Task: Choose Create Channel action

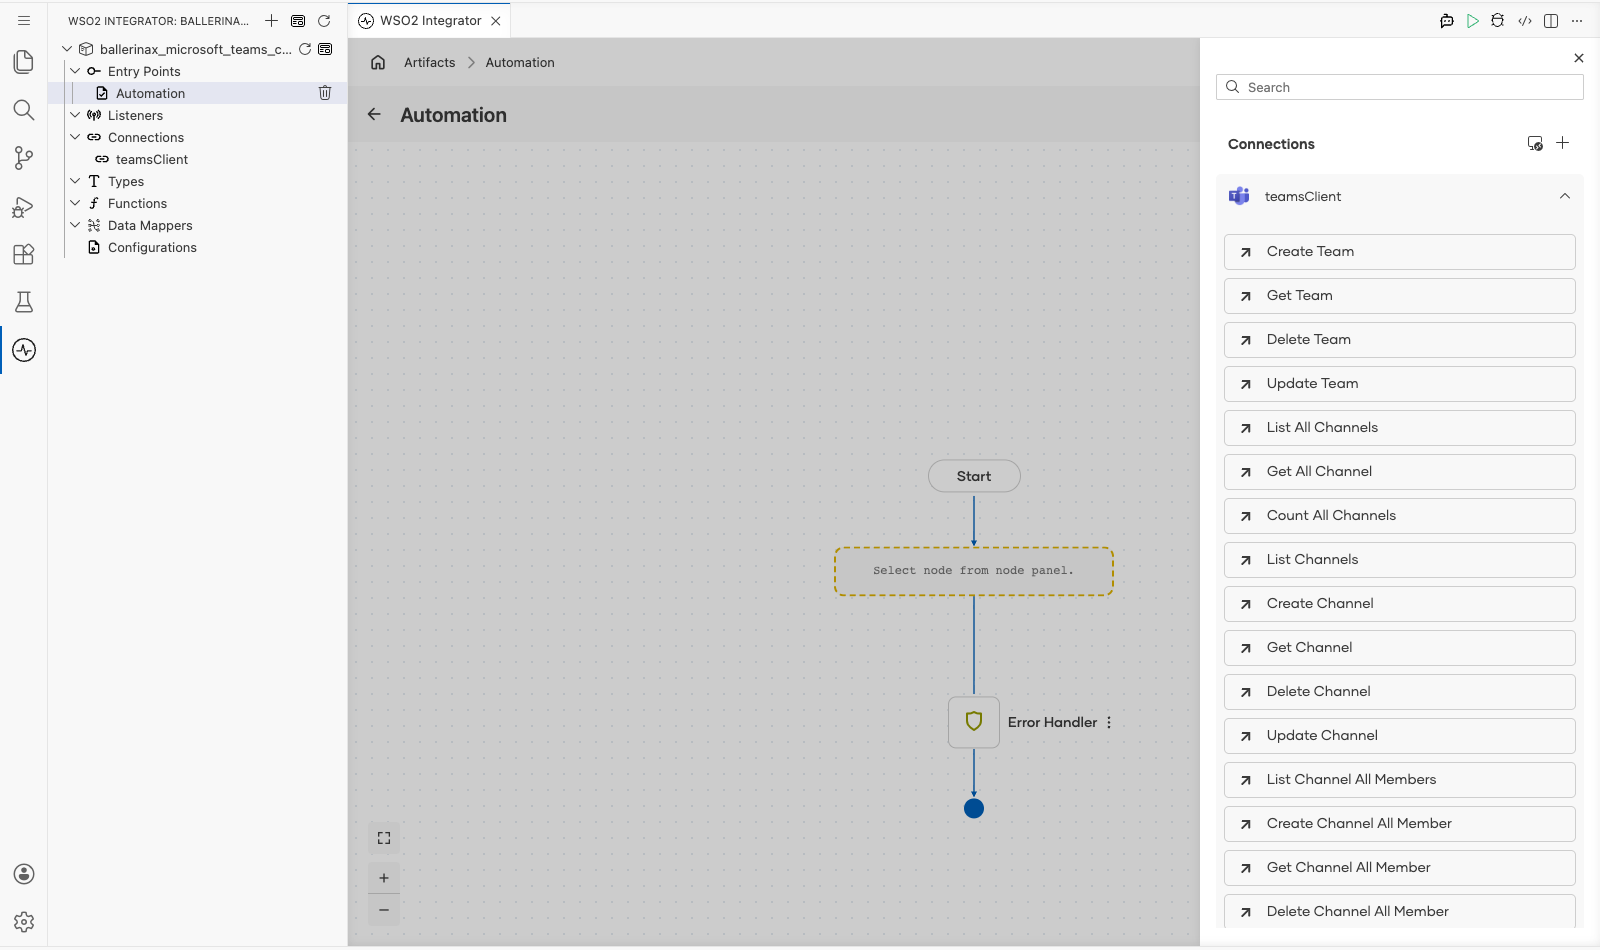Action: (1399, 604)
